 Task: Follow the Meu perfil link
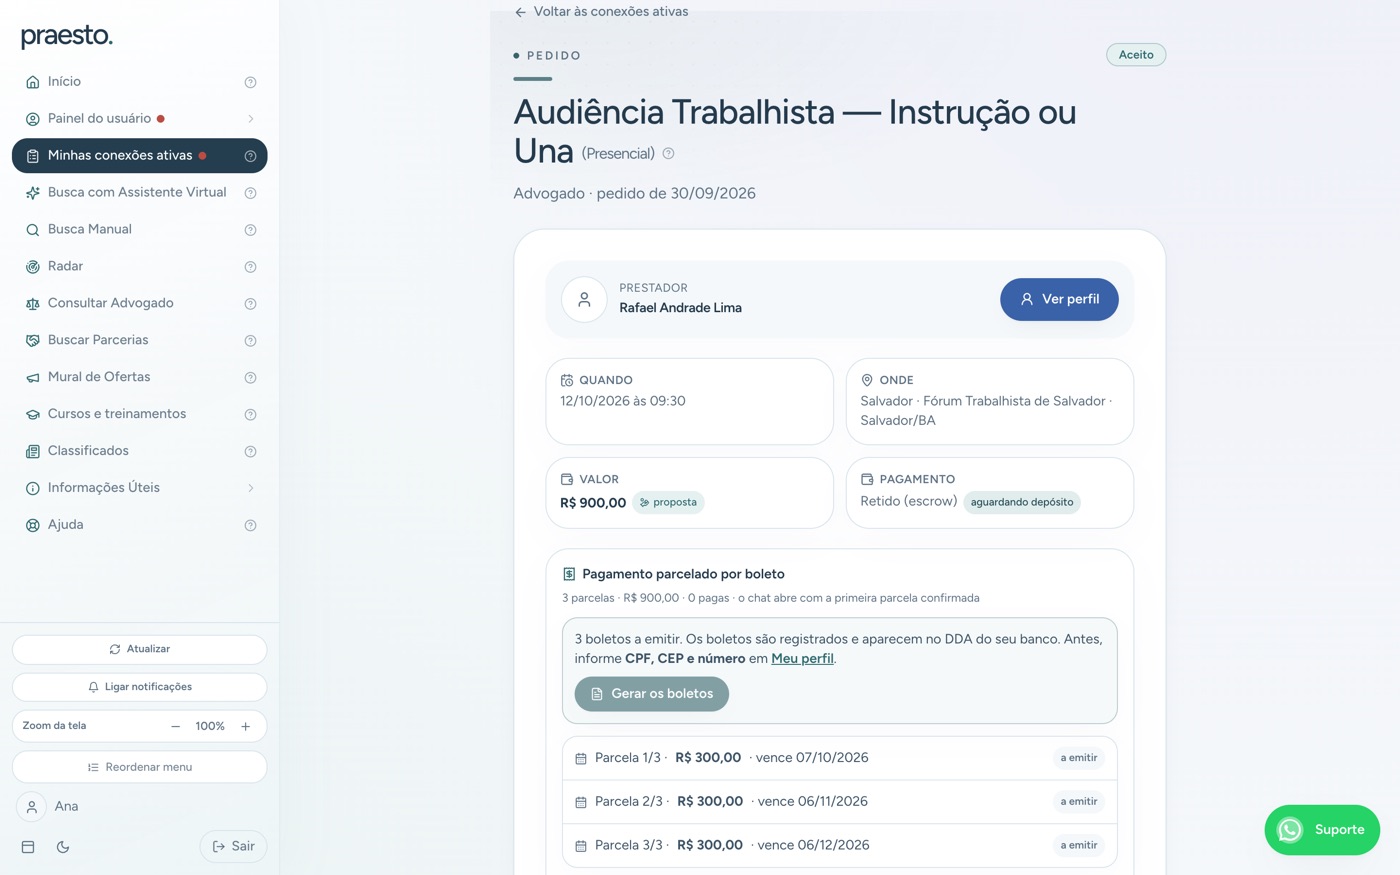point(802,659)
